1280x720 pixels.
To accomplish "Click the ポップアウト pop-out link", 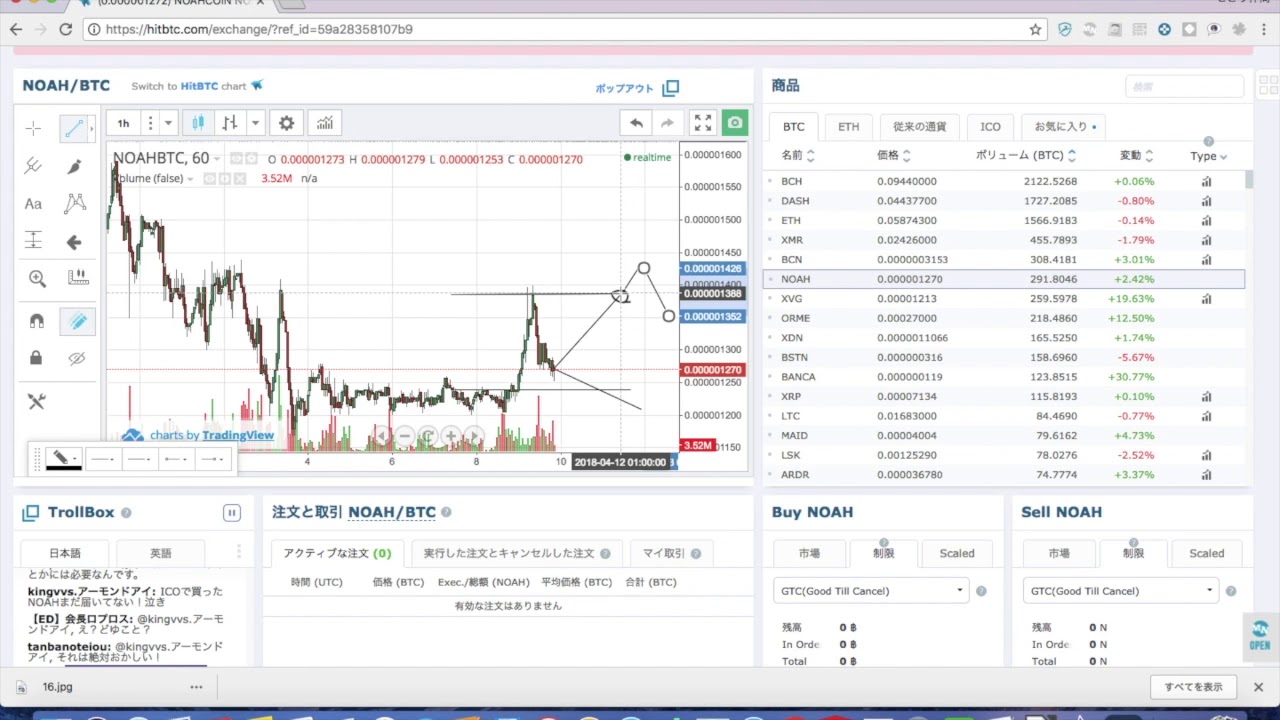I will pyautogui.click(x=637, y=88).
